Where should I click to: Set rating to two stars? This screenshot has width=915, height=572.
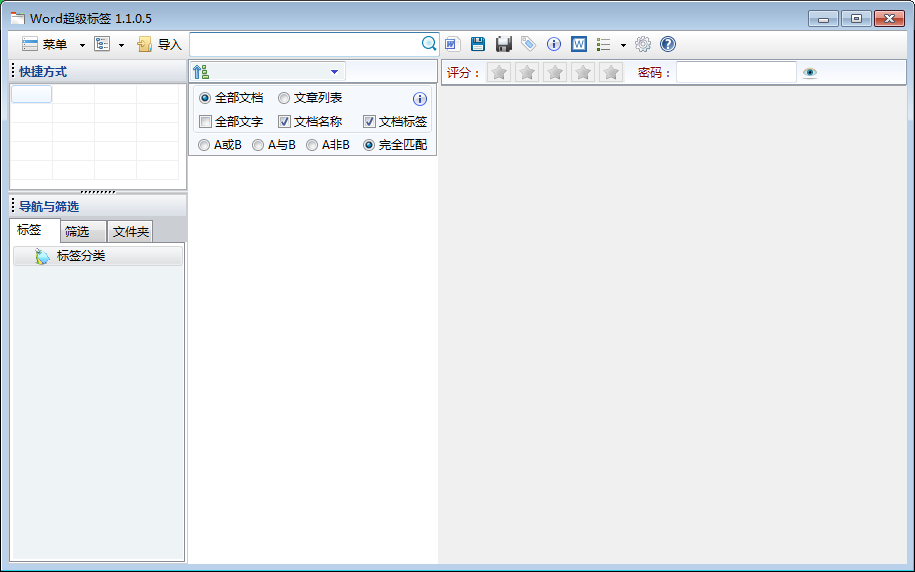point(527,72)
